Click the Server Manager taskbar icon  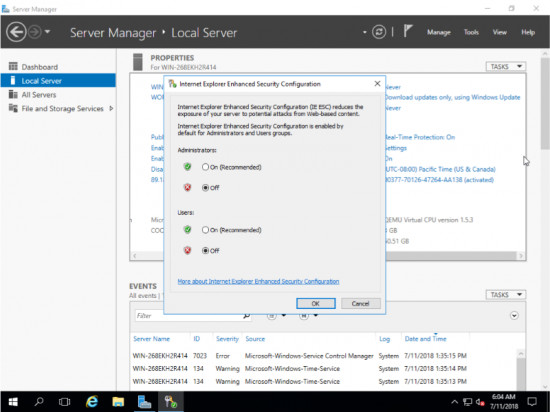144,401
